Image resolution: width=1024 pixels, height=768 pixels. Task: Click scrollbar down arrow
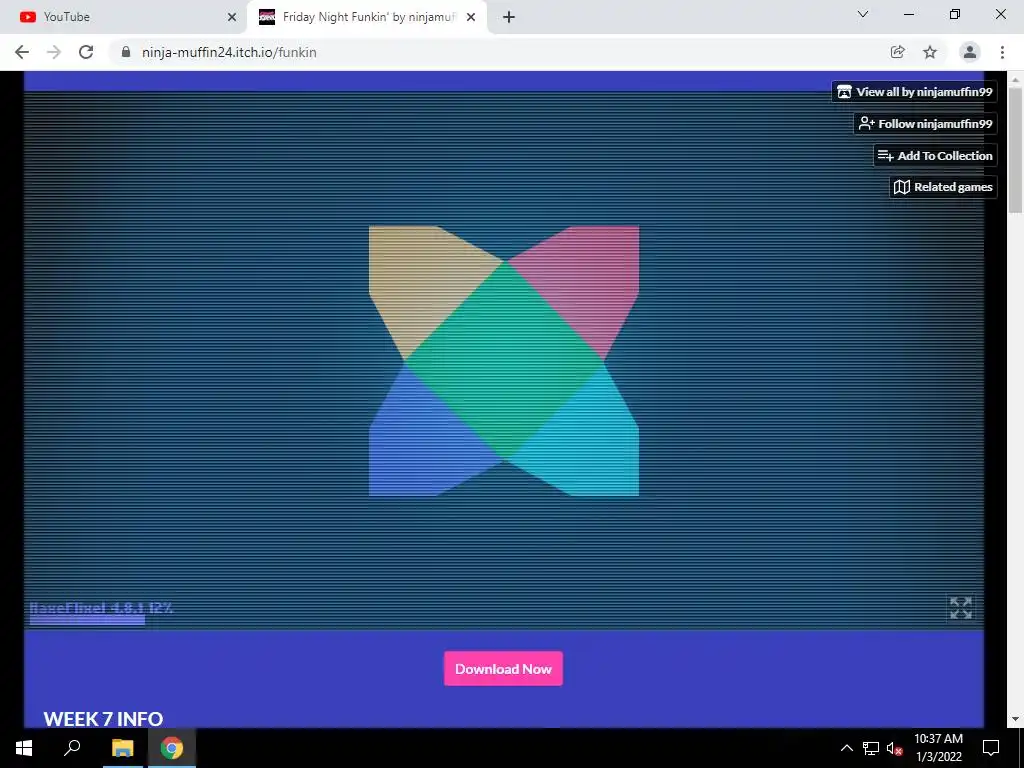click(x=1015, y=720)
